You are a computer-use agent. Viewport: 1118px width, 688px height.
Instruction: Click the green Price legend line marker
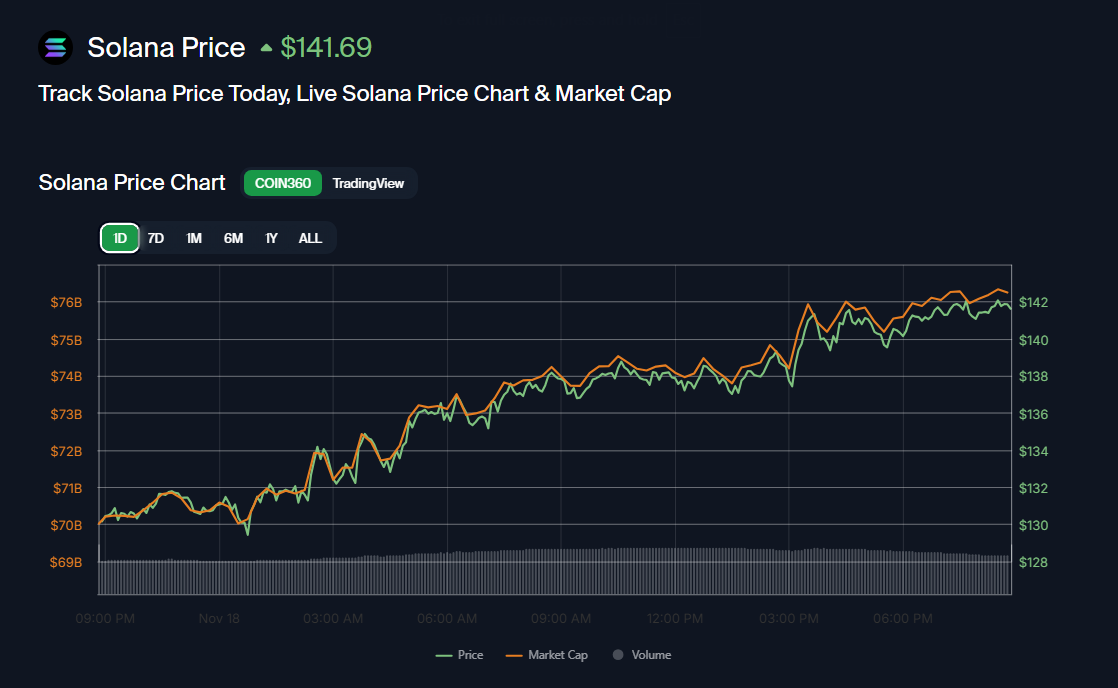click(x=444, y=655)
